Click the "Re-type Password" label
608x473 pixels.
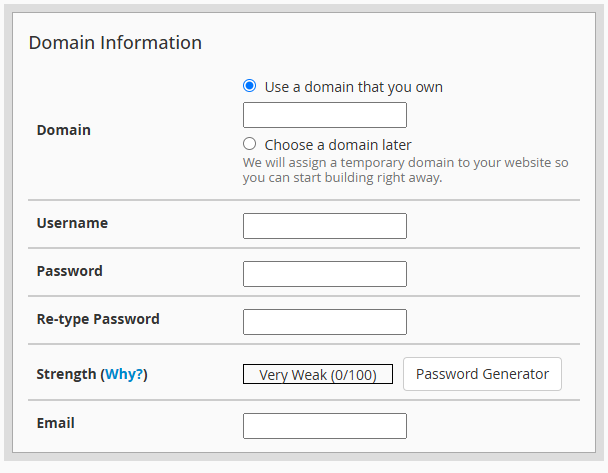98,319
